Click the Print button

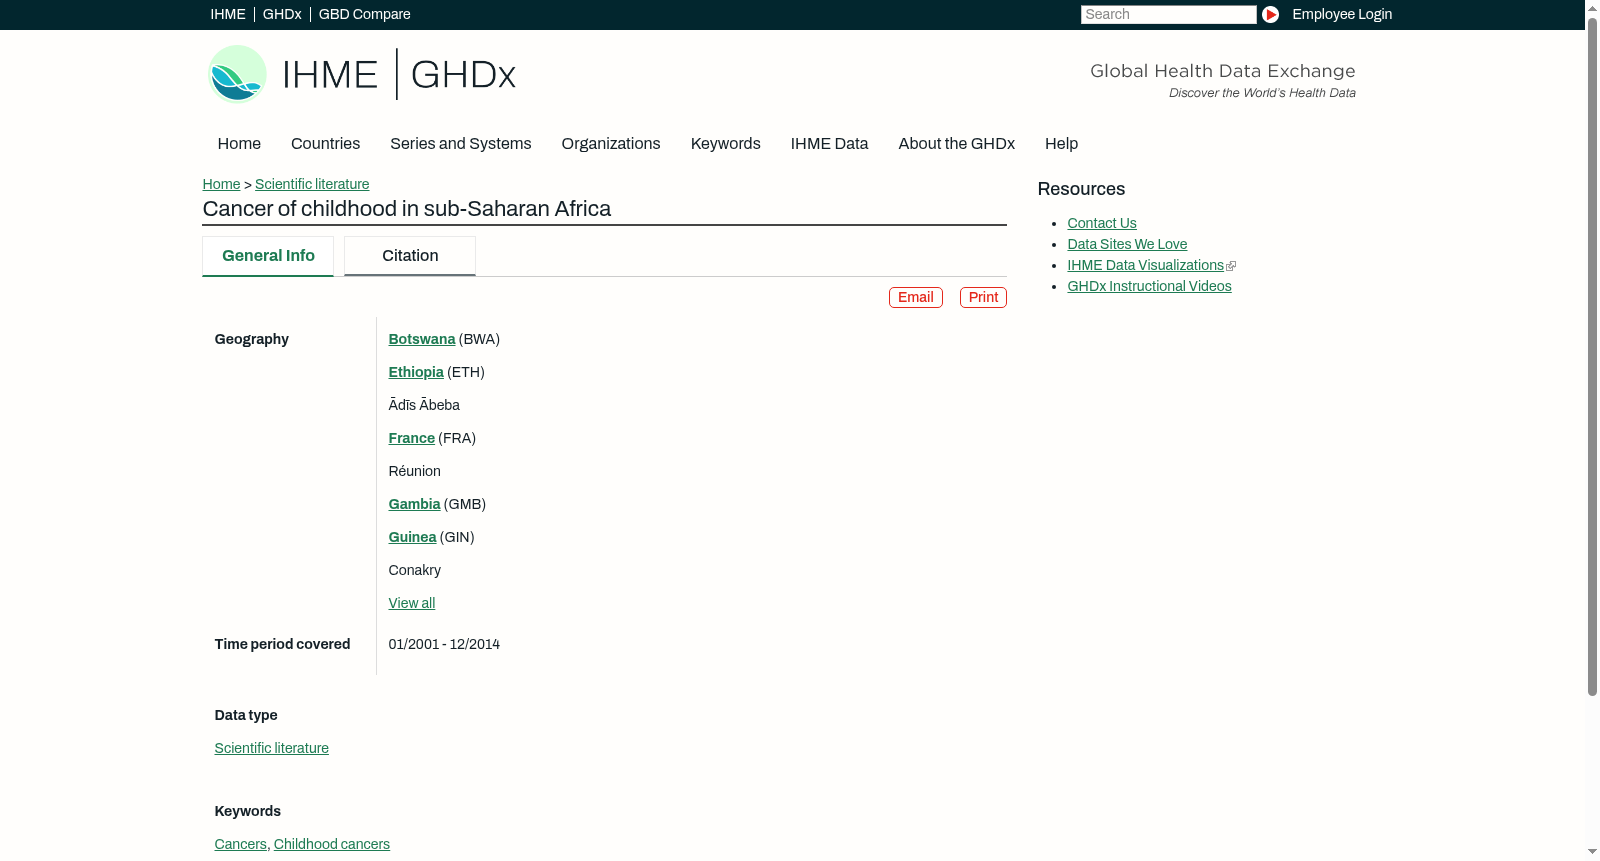click(x=983, y=298)
